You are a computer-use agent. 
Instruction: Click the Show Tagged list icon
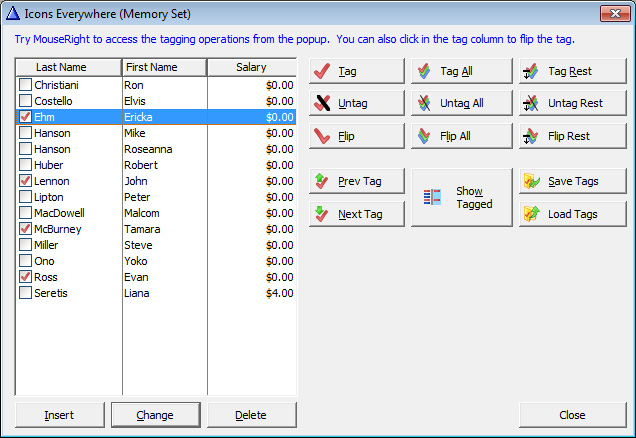[x=432, y=198]
